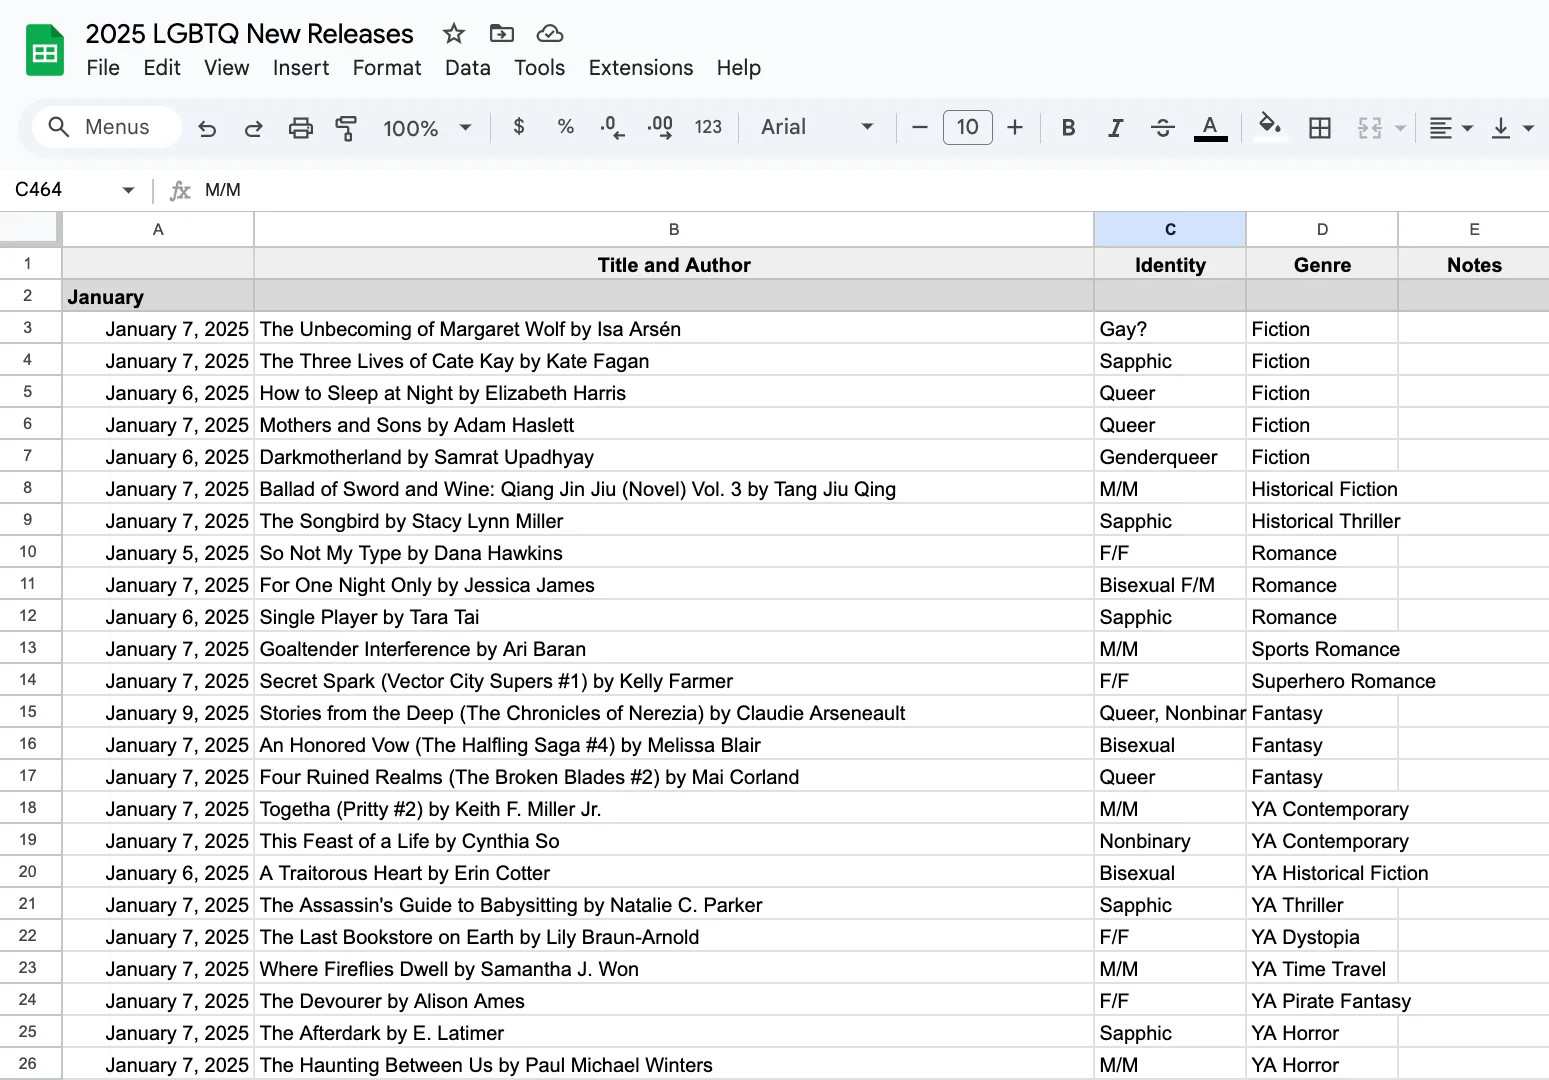Click the Menus search box
Image resolution: width=1549 pixels, height=1080 pixels.
(x=107, y=127)
